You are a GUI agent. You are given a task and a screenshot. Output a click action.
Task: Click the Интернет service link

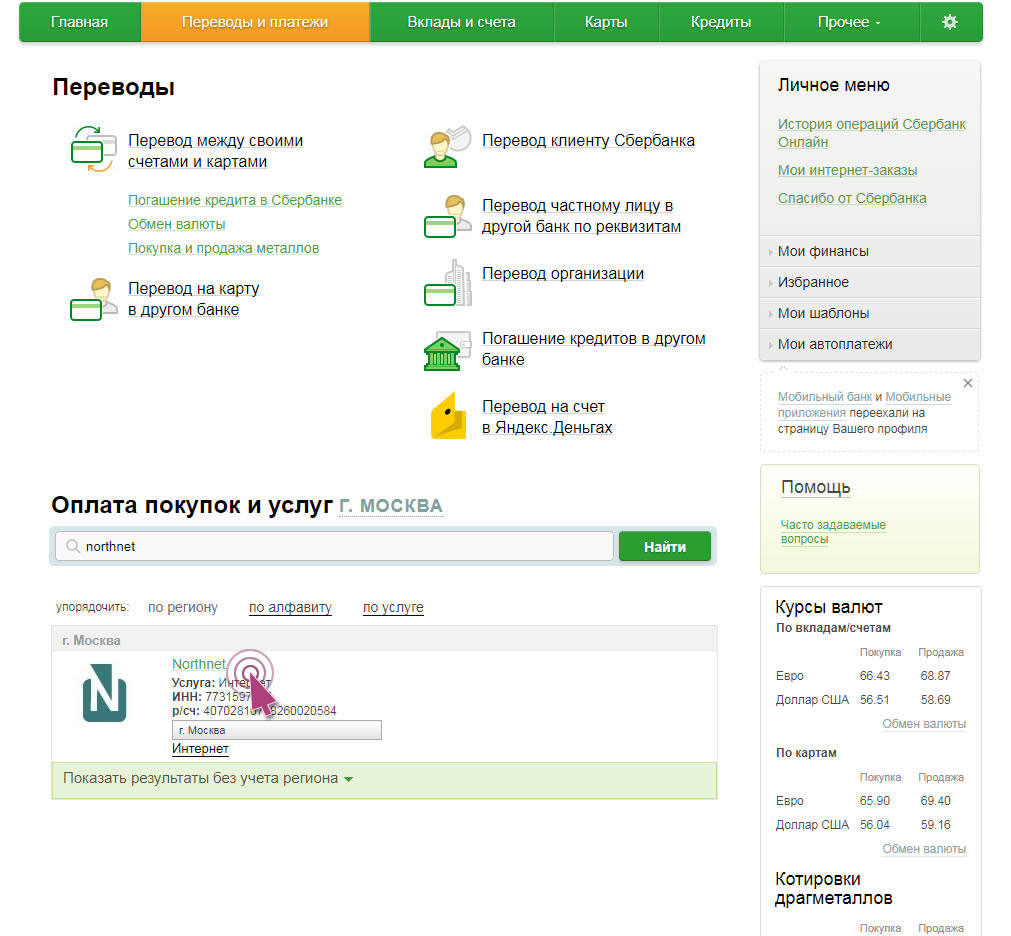point(200,749)
